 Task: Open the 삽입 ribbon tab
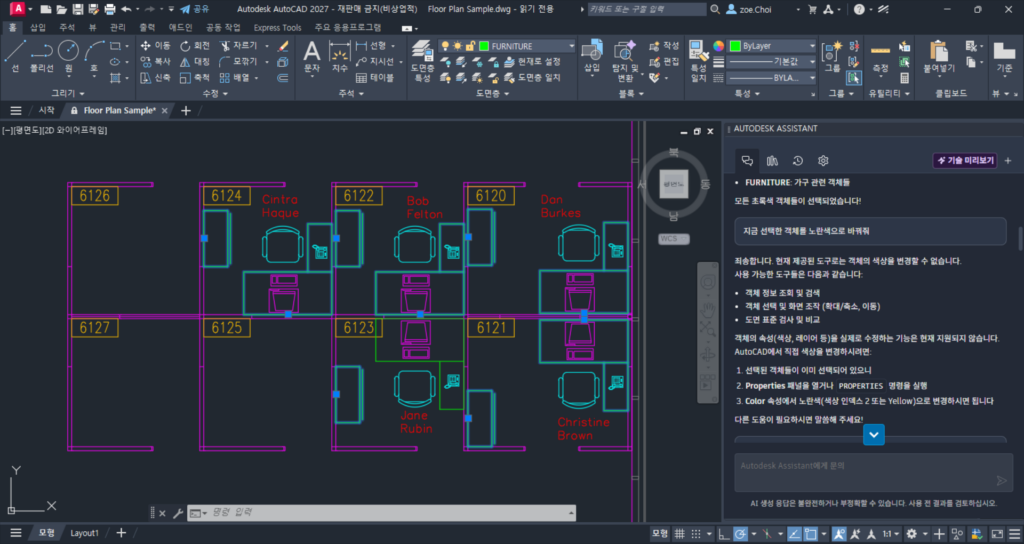(x=38, y=27)
